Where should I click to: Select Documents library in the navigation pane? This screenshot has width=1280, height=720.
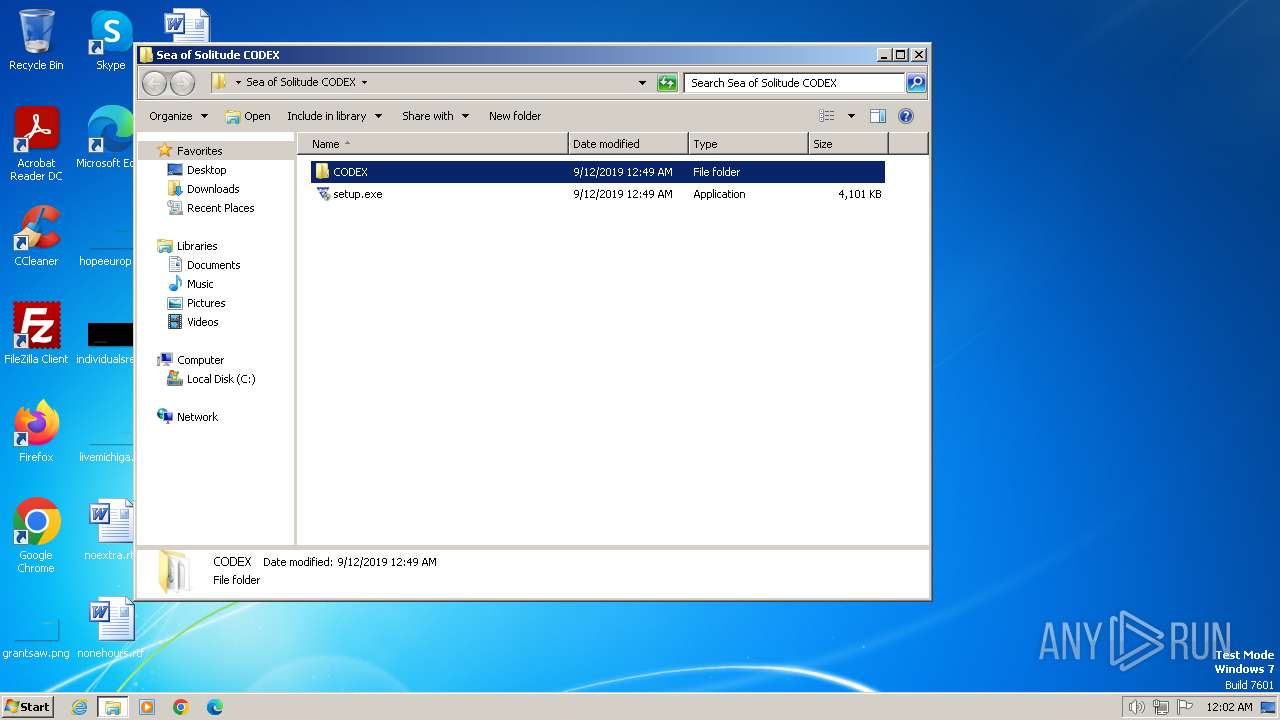coord(213,265)
